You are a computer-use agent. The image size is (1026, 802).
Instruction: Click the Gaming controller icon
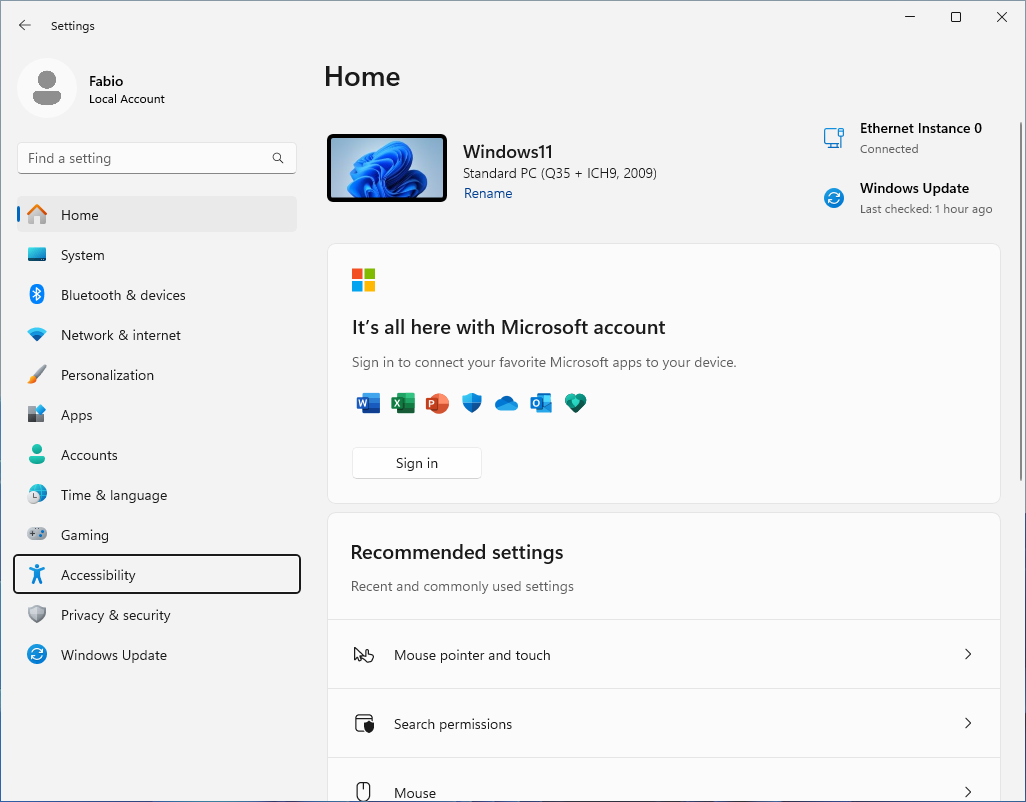pos(37,534)
